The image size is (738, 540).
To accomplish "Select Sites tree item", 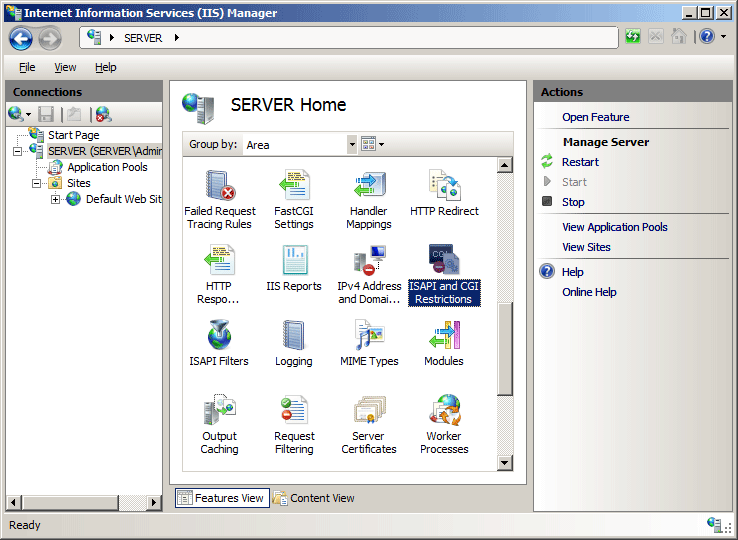I will point(79,183).
